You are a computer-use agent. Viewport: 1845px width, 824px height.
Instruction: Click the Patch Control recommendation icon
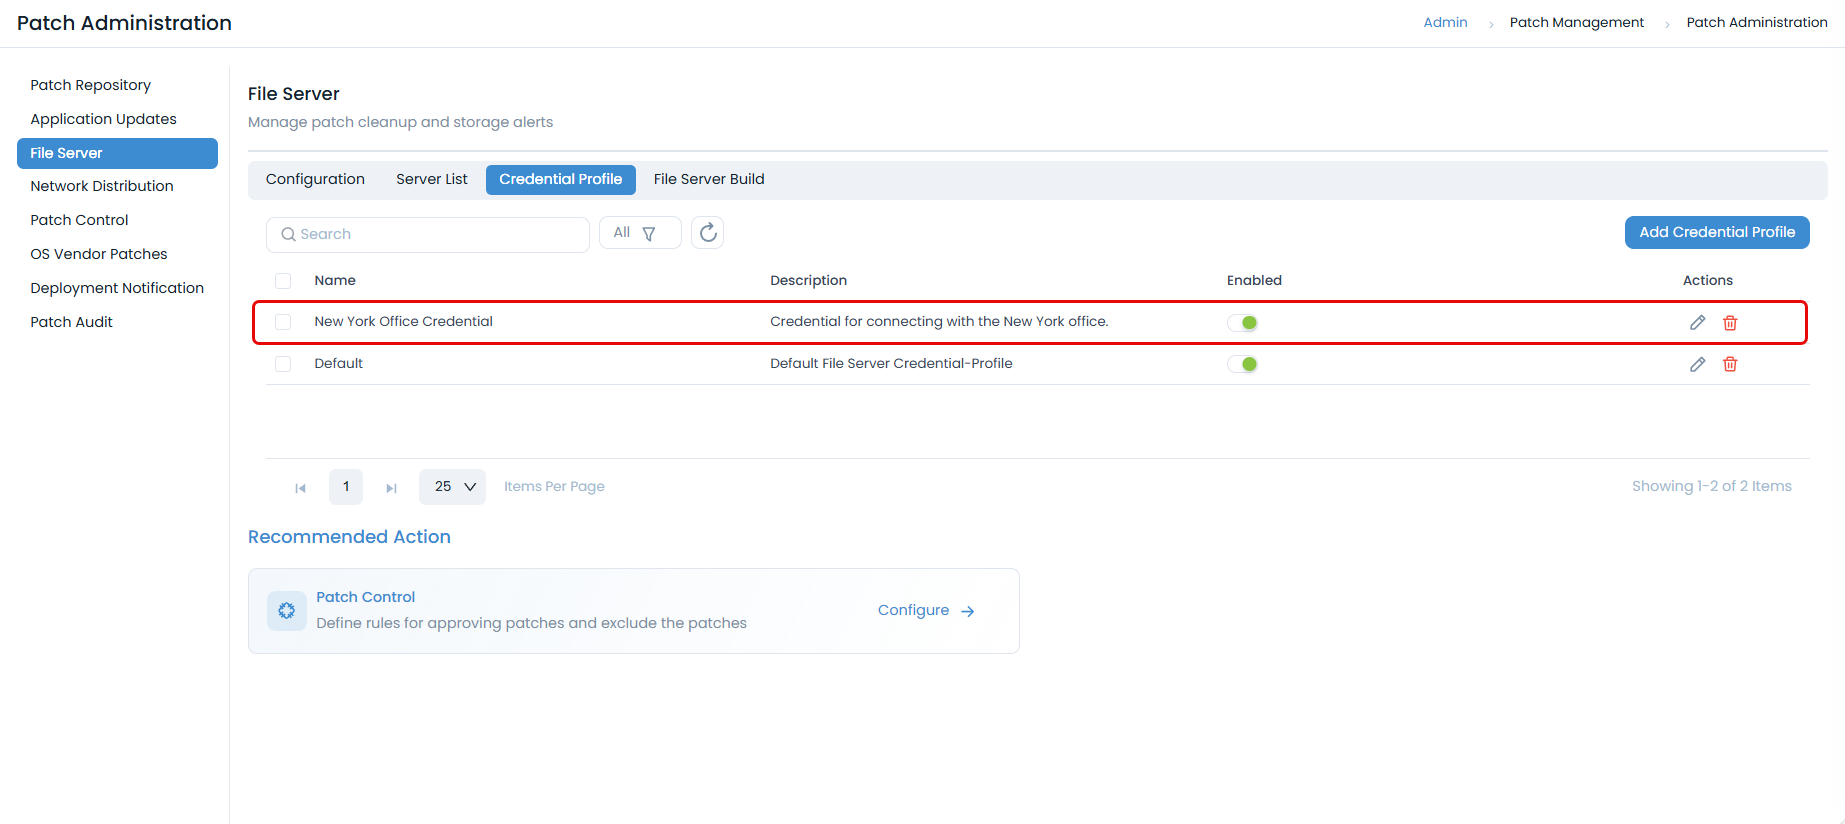pyautogui.click(x=287, y=611)
